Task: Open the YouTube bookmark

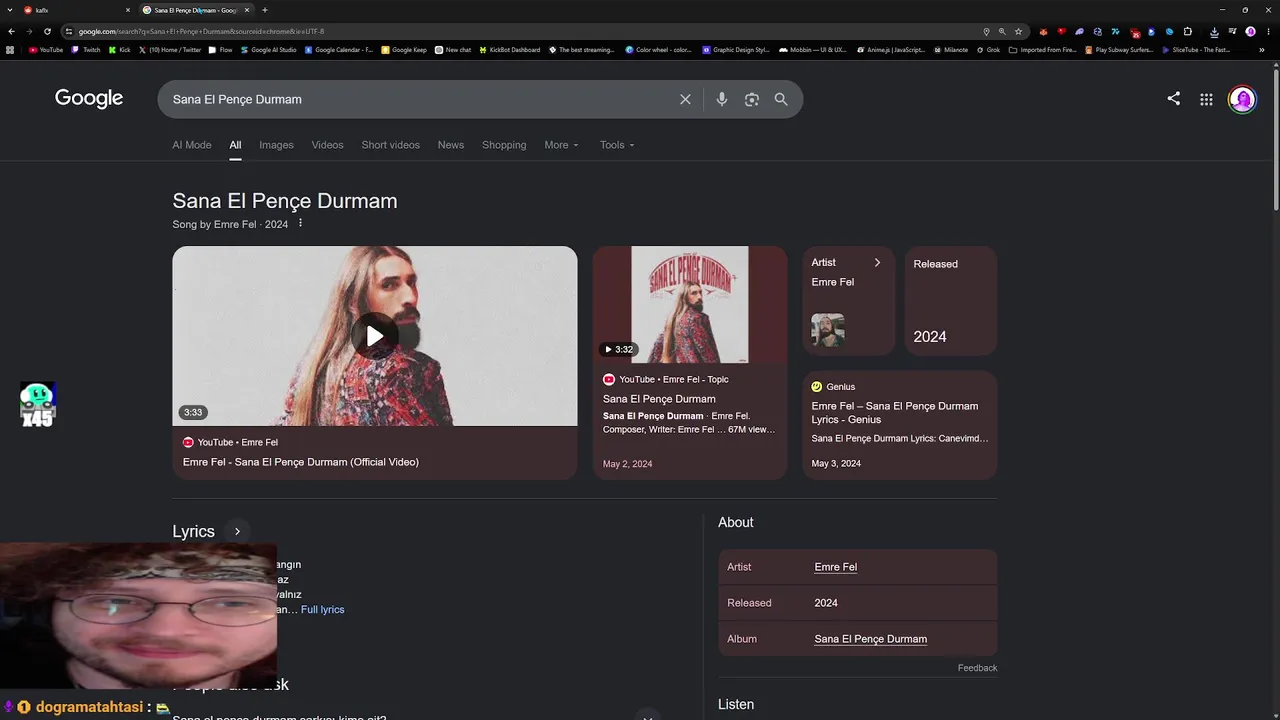Action: pyautogui.click(x=46, y=50)
